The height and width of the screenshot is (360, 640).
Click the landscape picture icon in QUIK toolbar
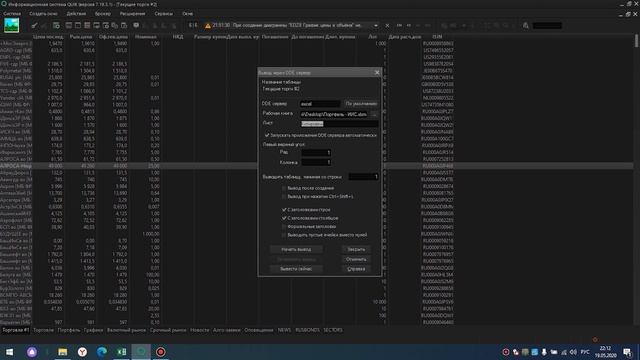(x=11, y=25)
